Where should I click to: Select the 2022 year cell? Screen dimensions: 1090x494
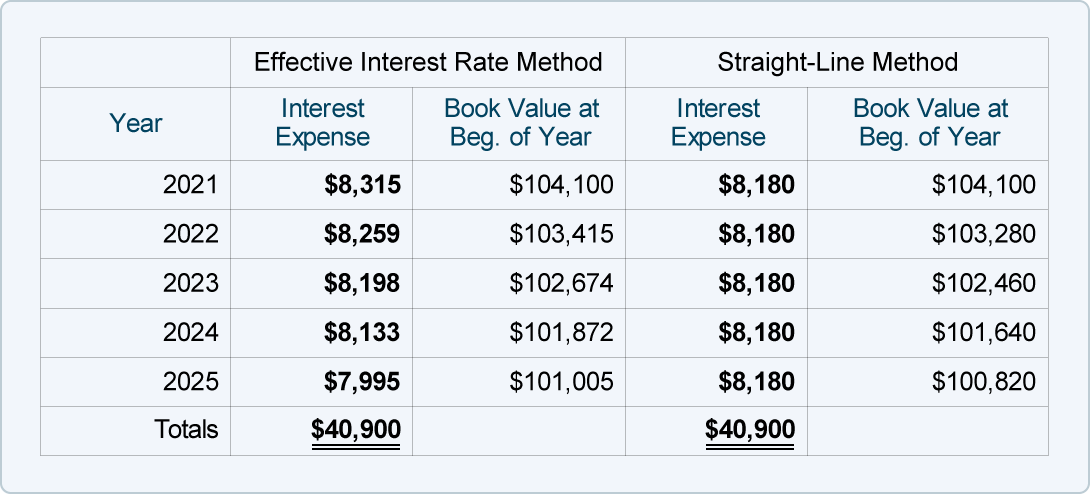(190, 234)
